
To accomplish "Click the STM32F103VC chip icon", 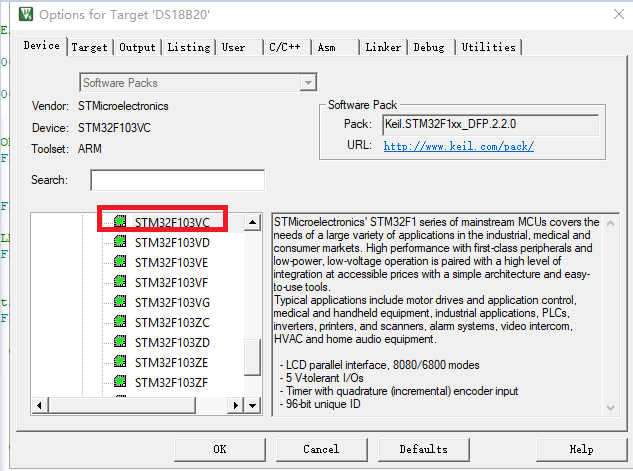I will pos(120,222).
